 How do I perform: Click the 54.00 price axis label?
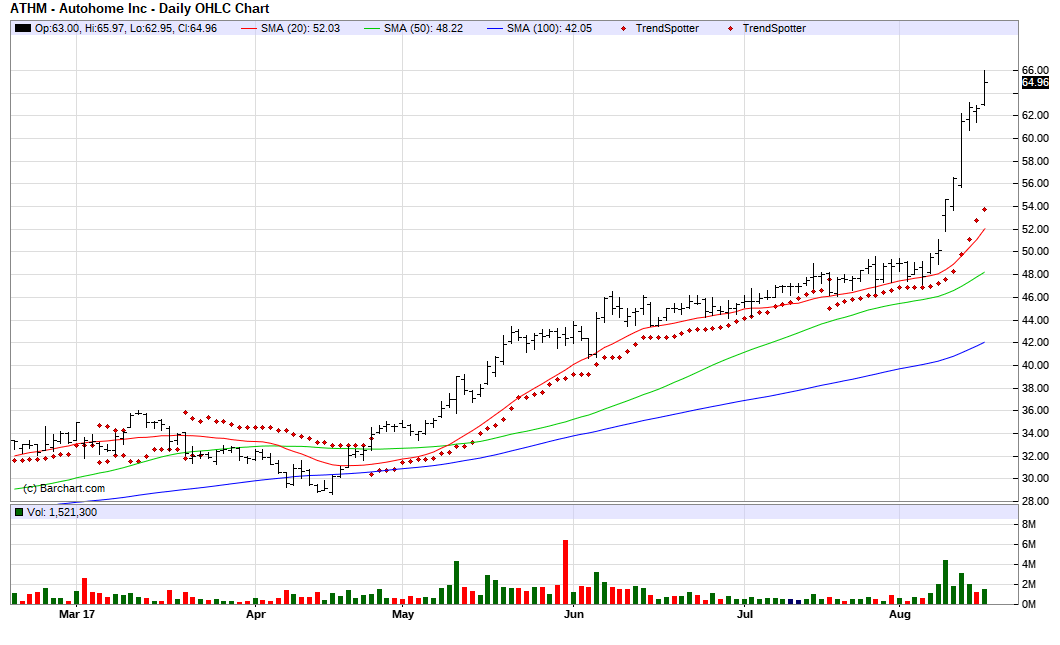(x=1035, y=206)
